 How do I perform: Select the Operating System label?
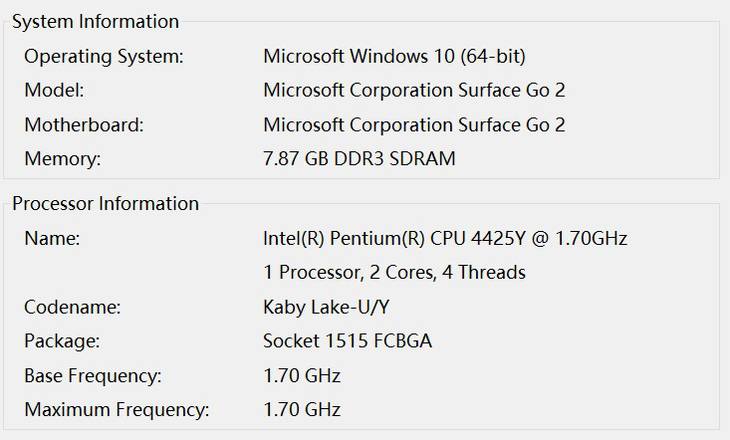click(x=104, y=56)
